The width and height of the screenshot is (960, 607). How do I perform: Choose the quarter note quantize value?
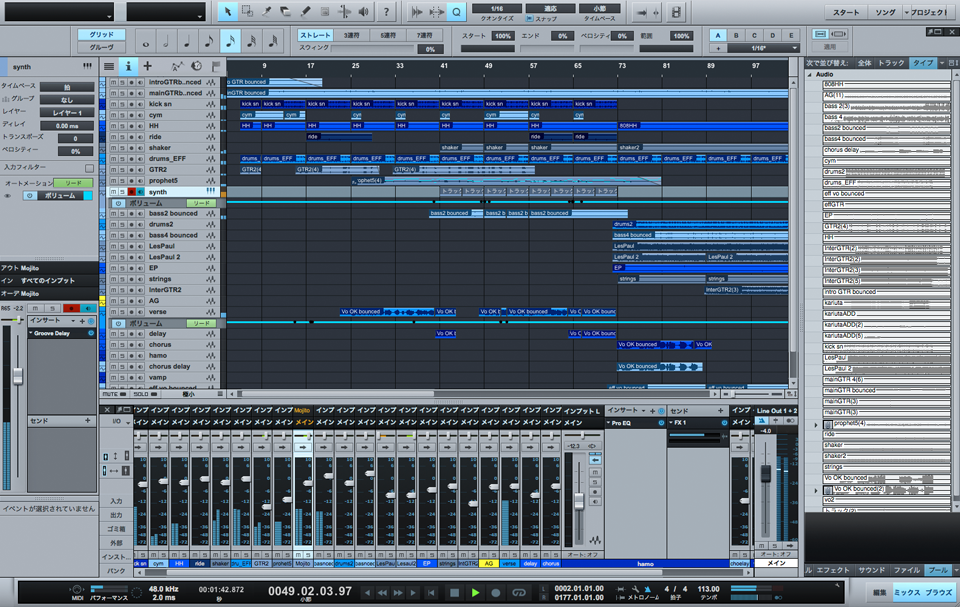coord(187,42)
